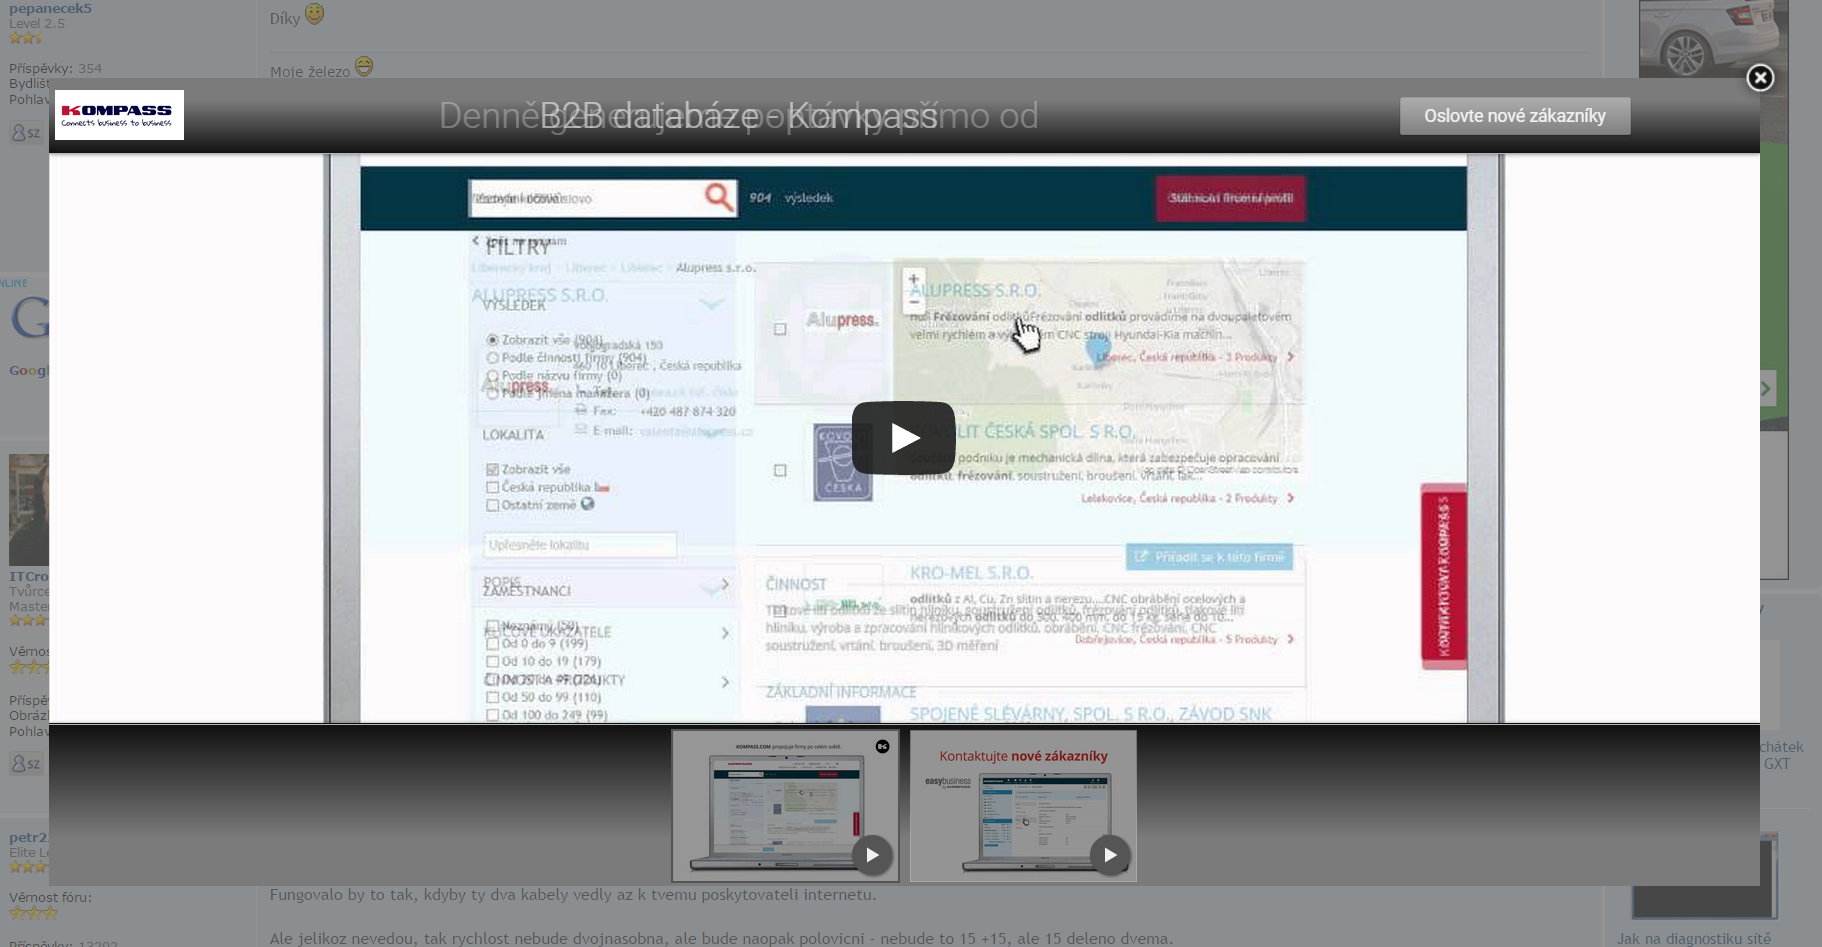Select the Kontaktujte nové zákazníky thumbnail
Screen dimensions: 1822x947
point(1023,806)
